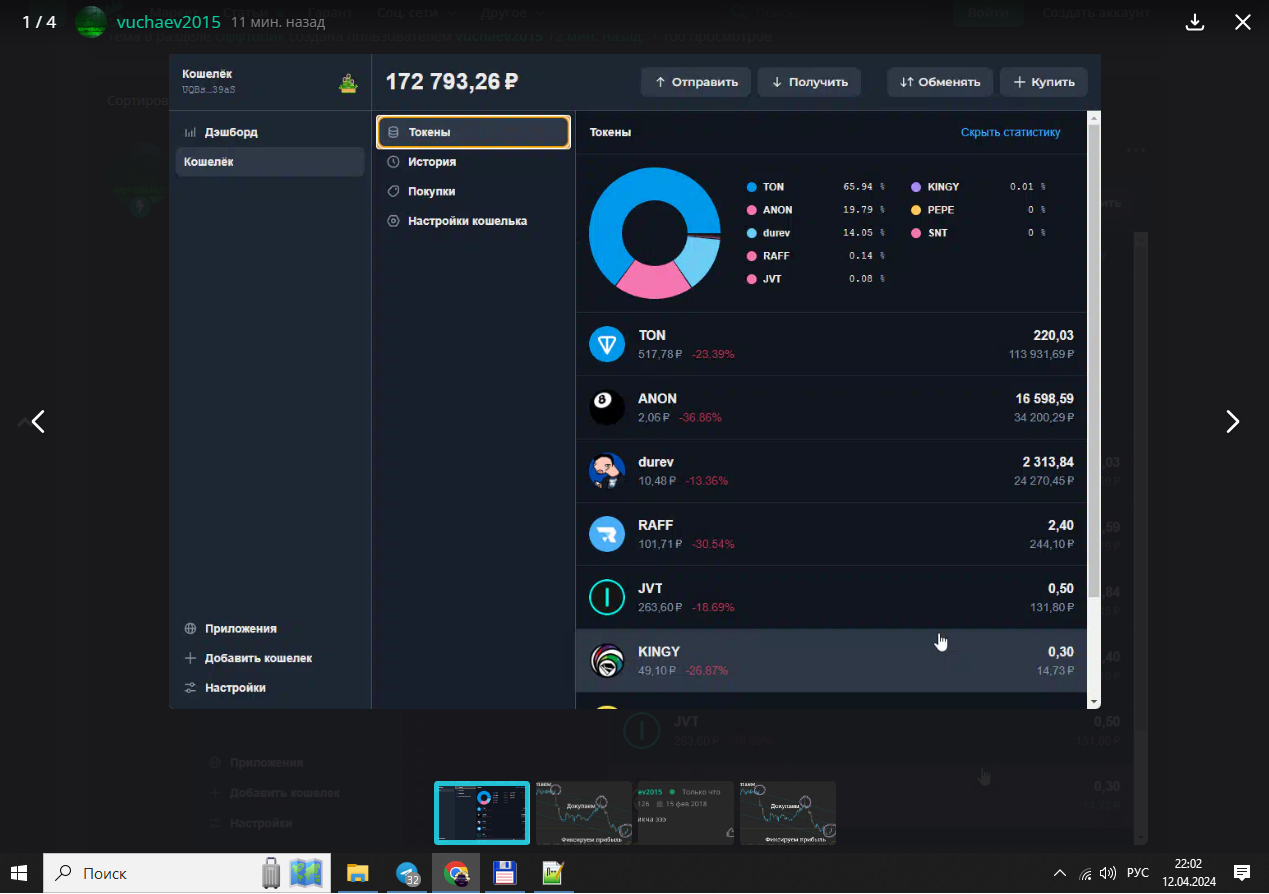This screenshot has height=894, width=1269.
Task: Click the ANON amount 16 598,59
Action: (1044, 398)
